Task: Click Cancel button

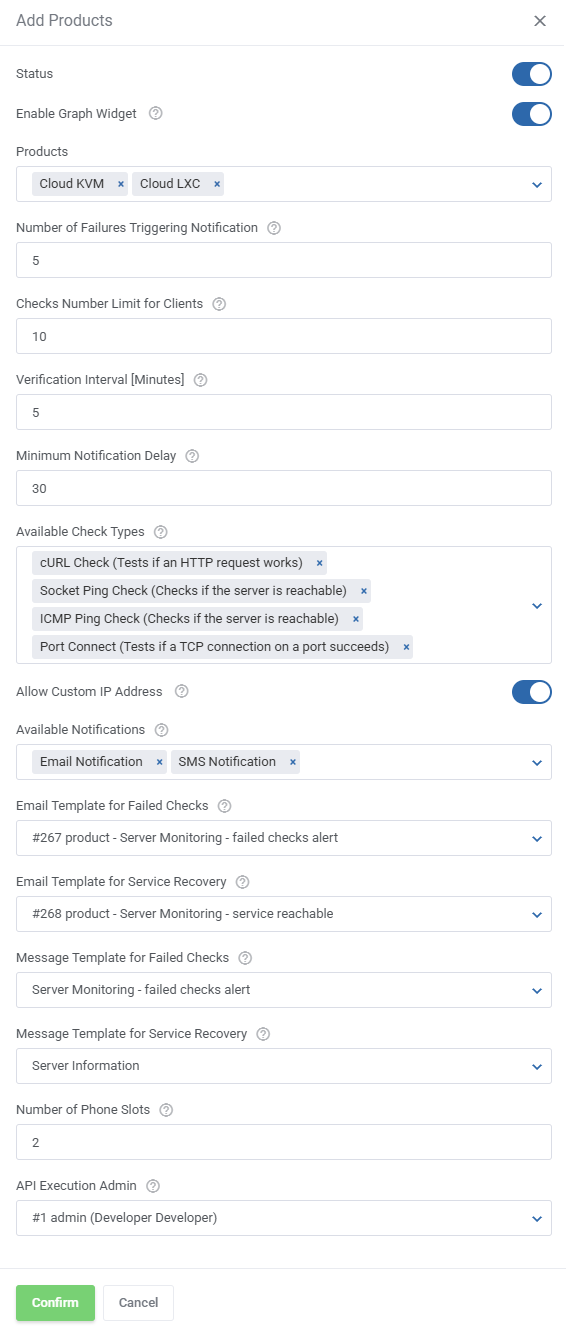Action: point(138,1303)
